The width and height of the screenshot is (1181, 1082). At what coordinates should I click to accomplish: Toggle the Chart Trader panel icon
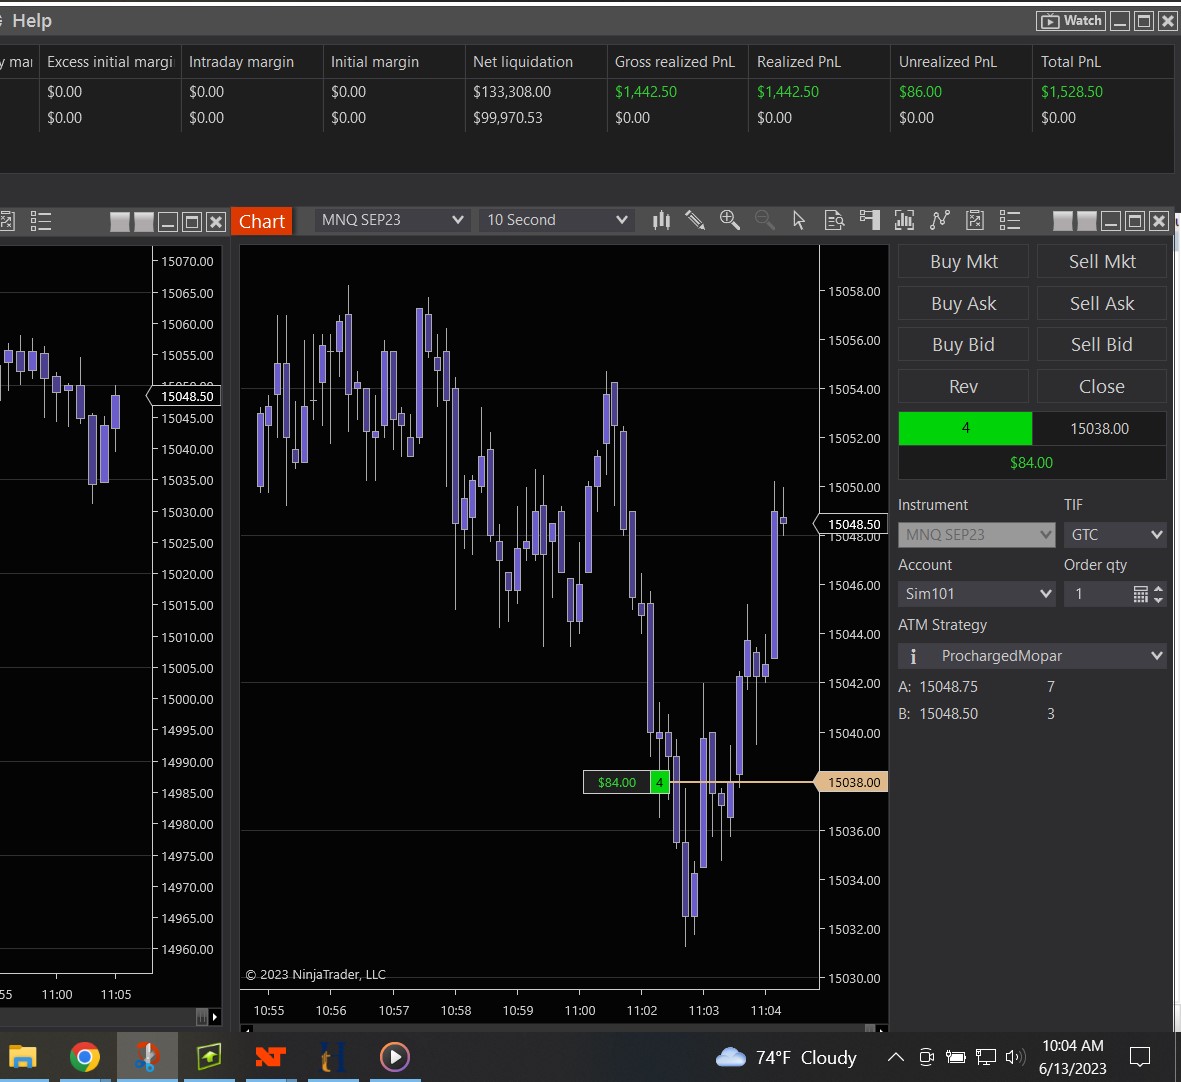tap(869, 220)
